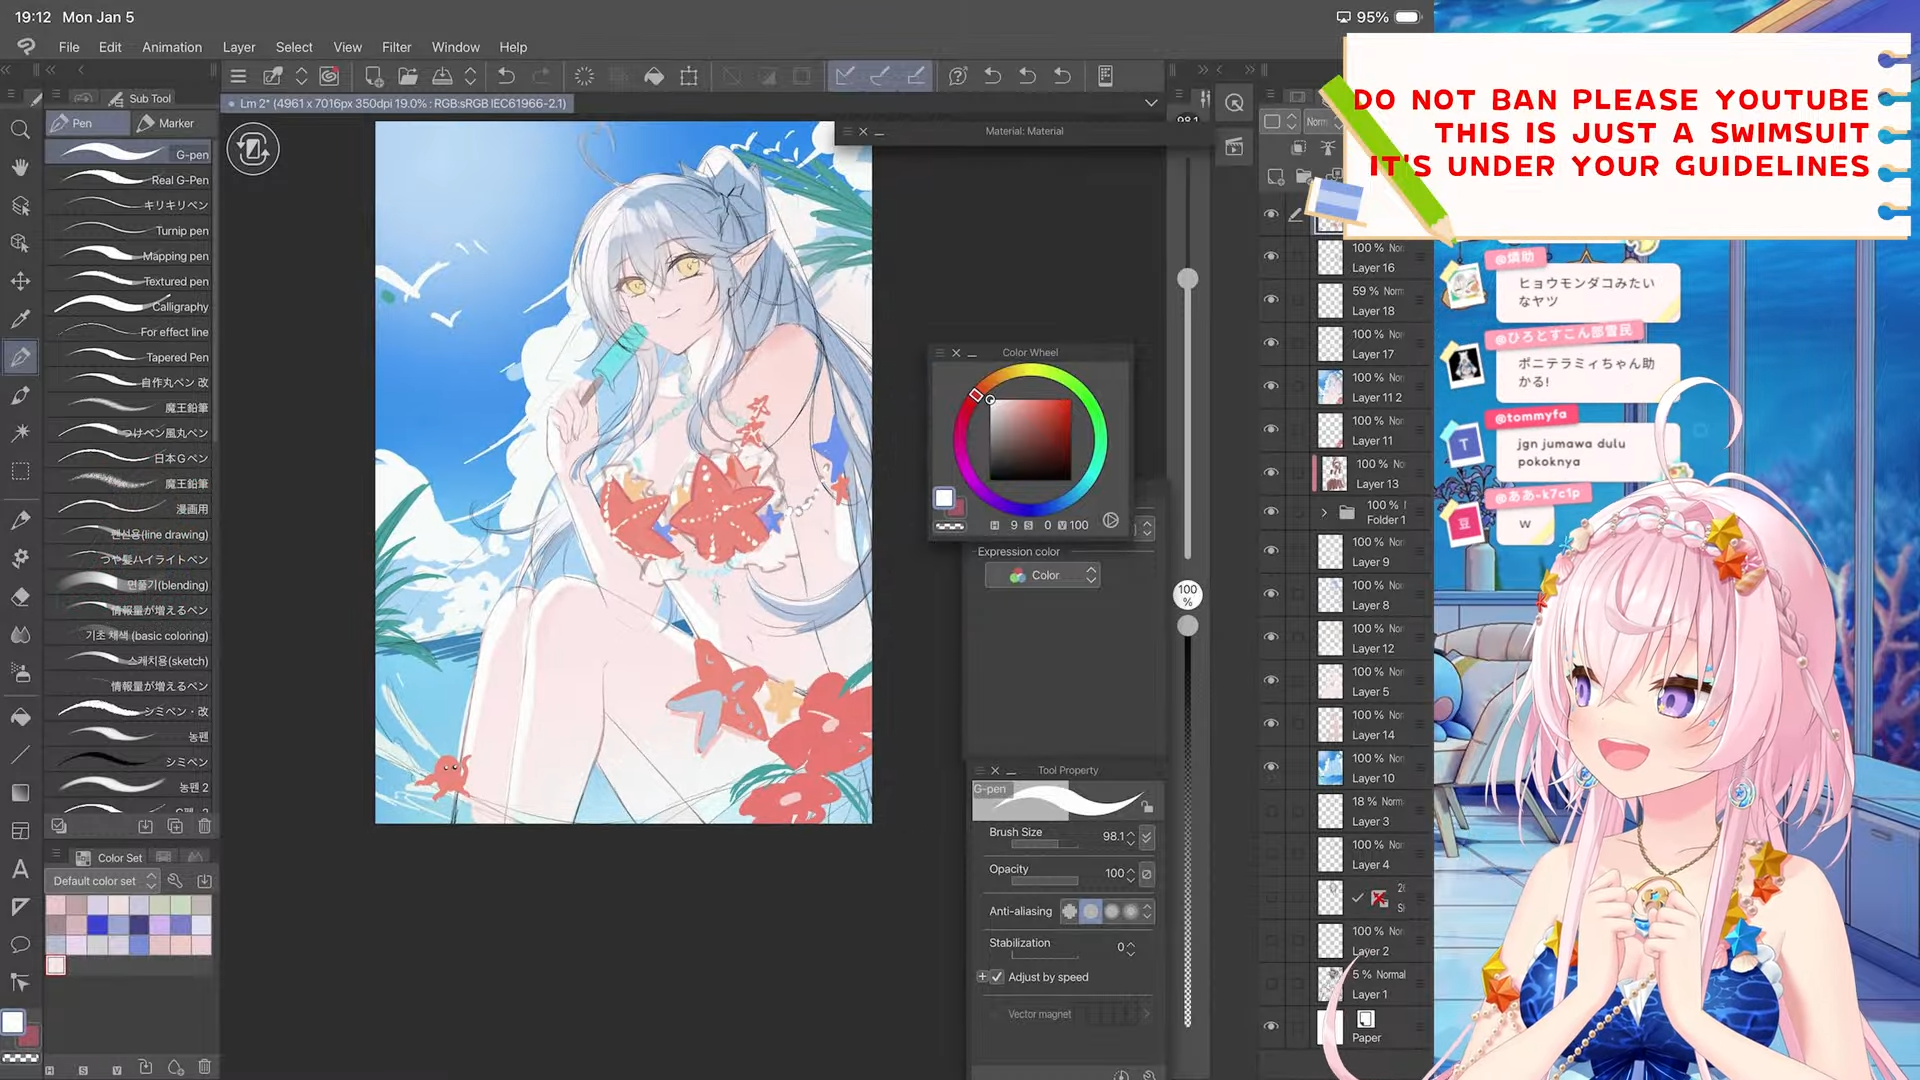Image resolution: width=1920 pixels, height=1080 pixels.
Task: Select the Textured pen brush
Action: (x=130, y=281)
